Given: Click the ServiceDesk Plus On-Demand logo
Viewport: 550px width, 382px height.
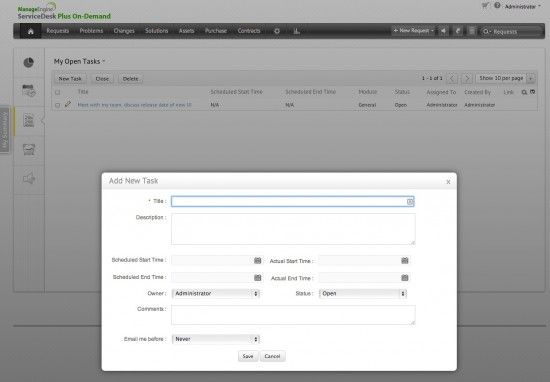Looking at the screenshot, I should (x=64, y=12).
